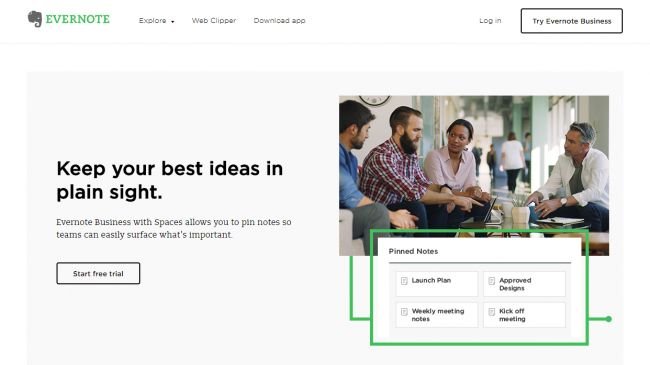Click the Approved Designs note icon
The image size is (650, 365).
tap(492, 281)
